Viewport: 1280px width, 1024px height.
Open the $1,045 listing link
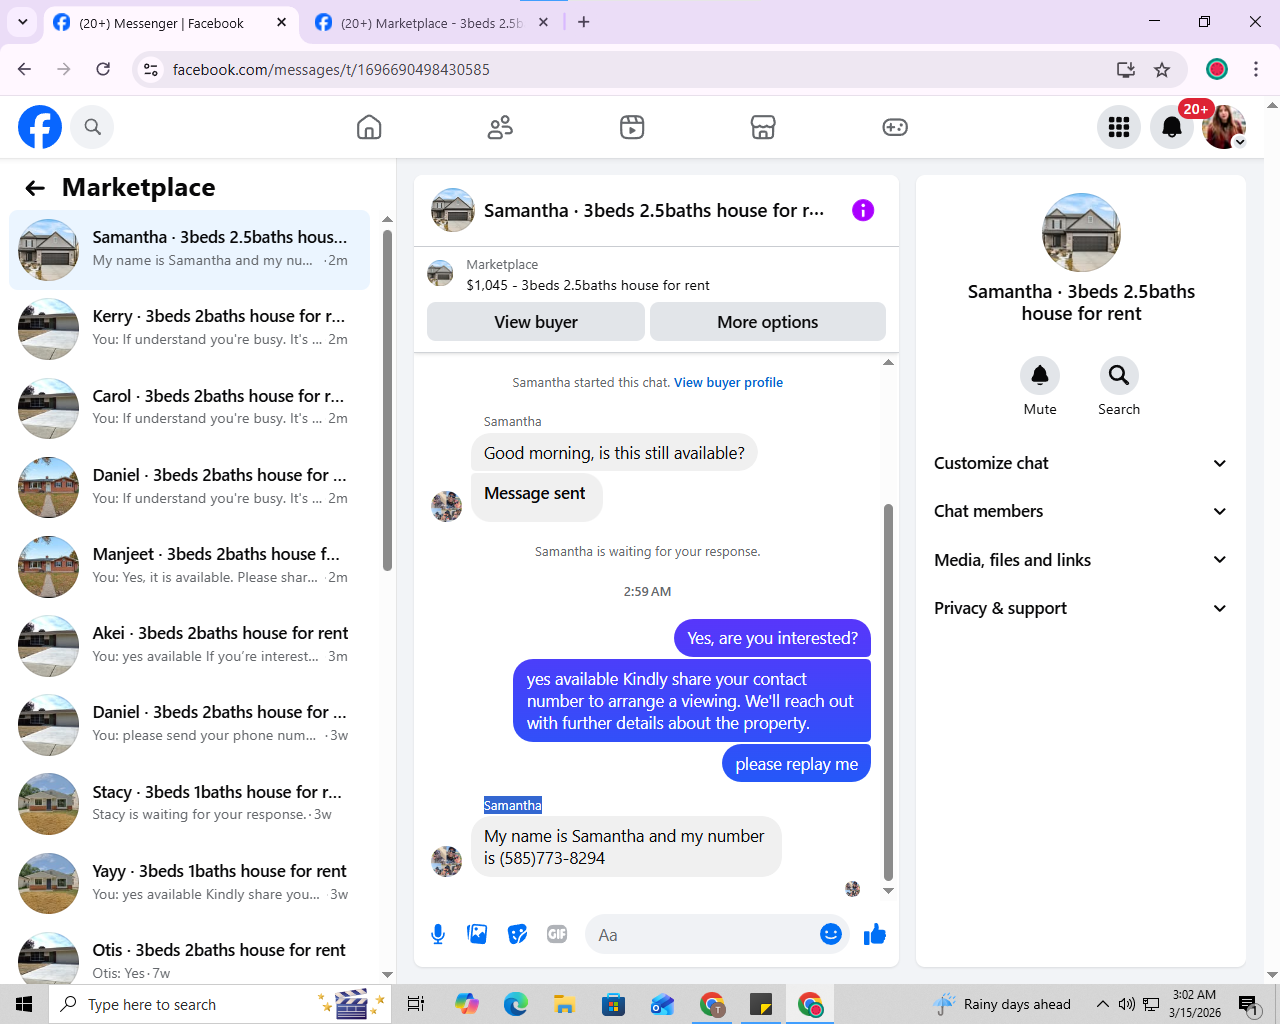coord(588,285)
